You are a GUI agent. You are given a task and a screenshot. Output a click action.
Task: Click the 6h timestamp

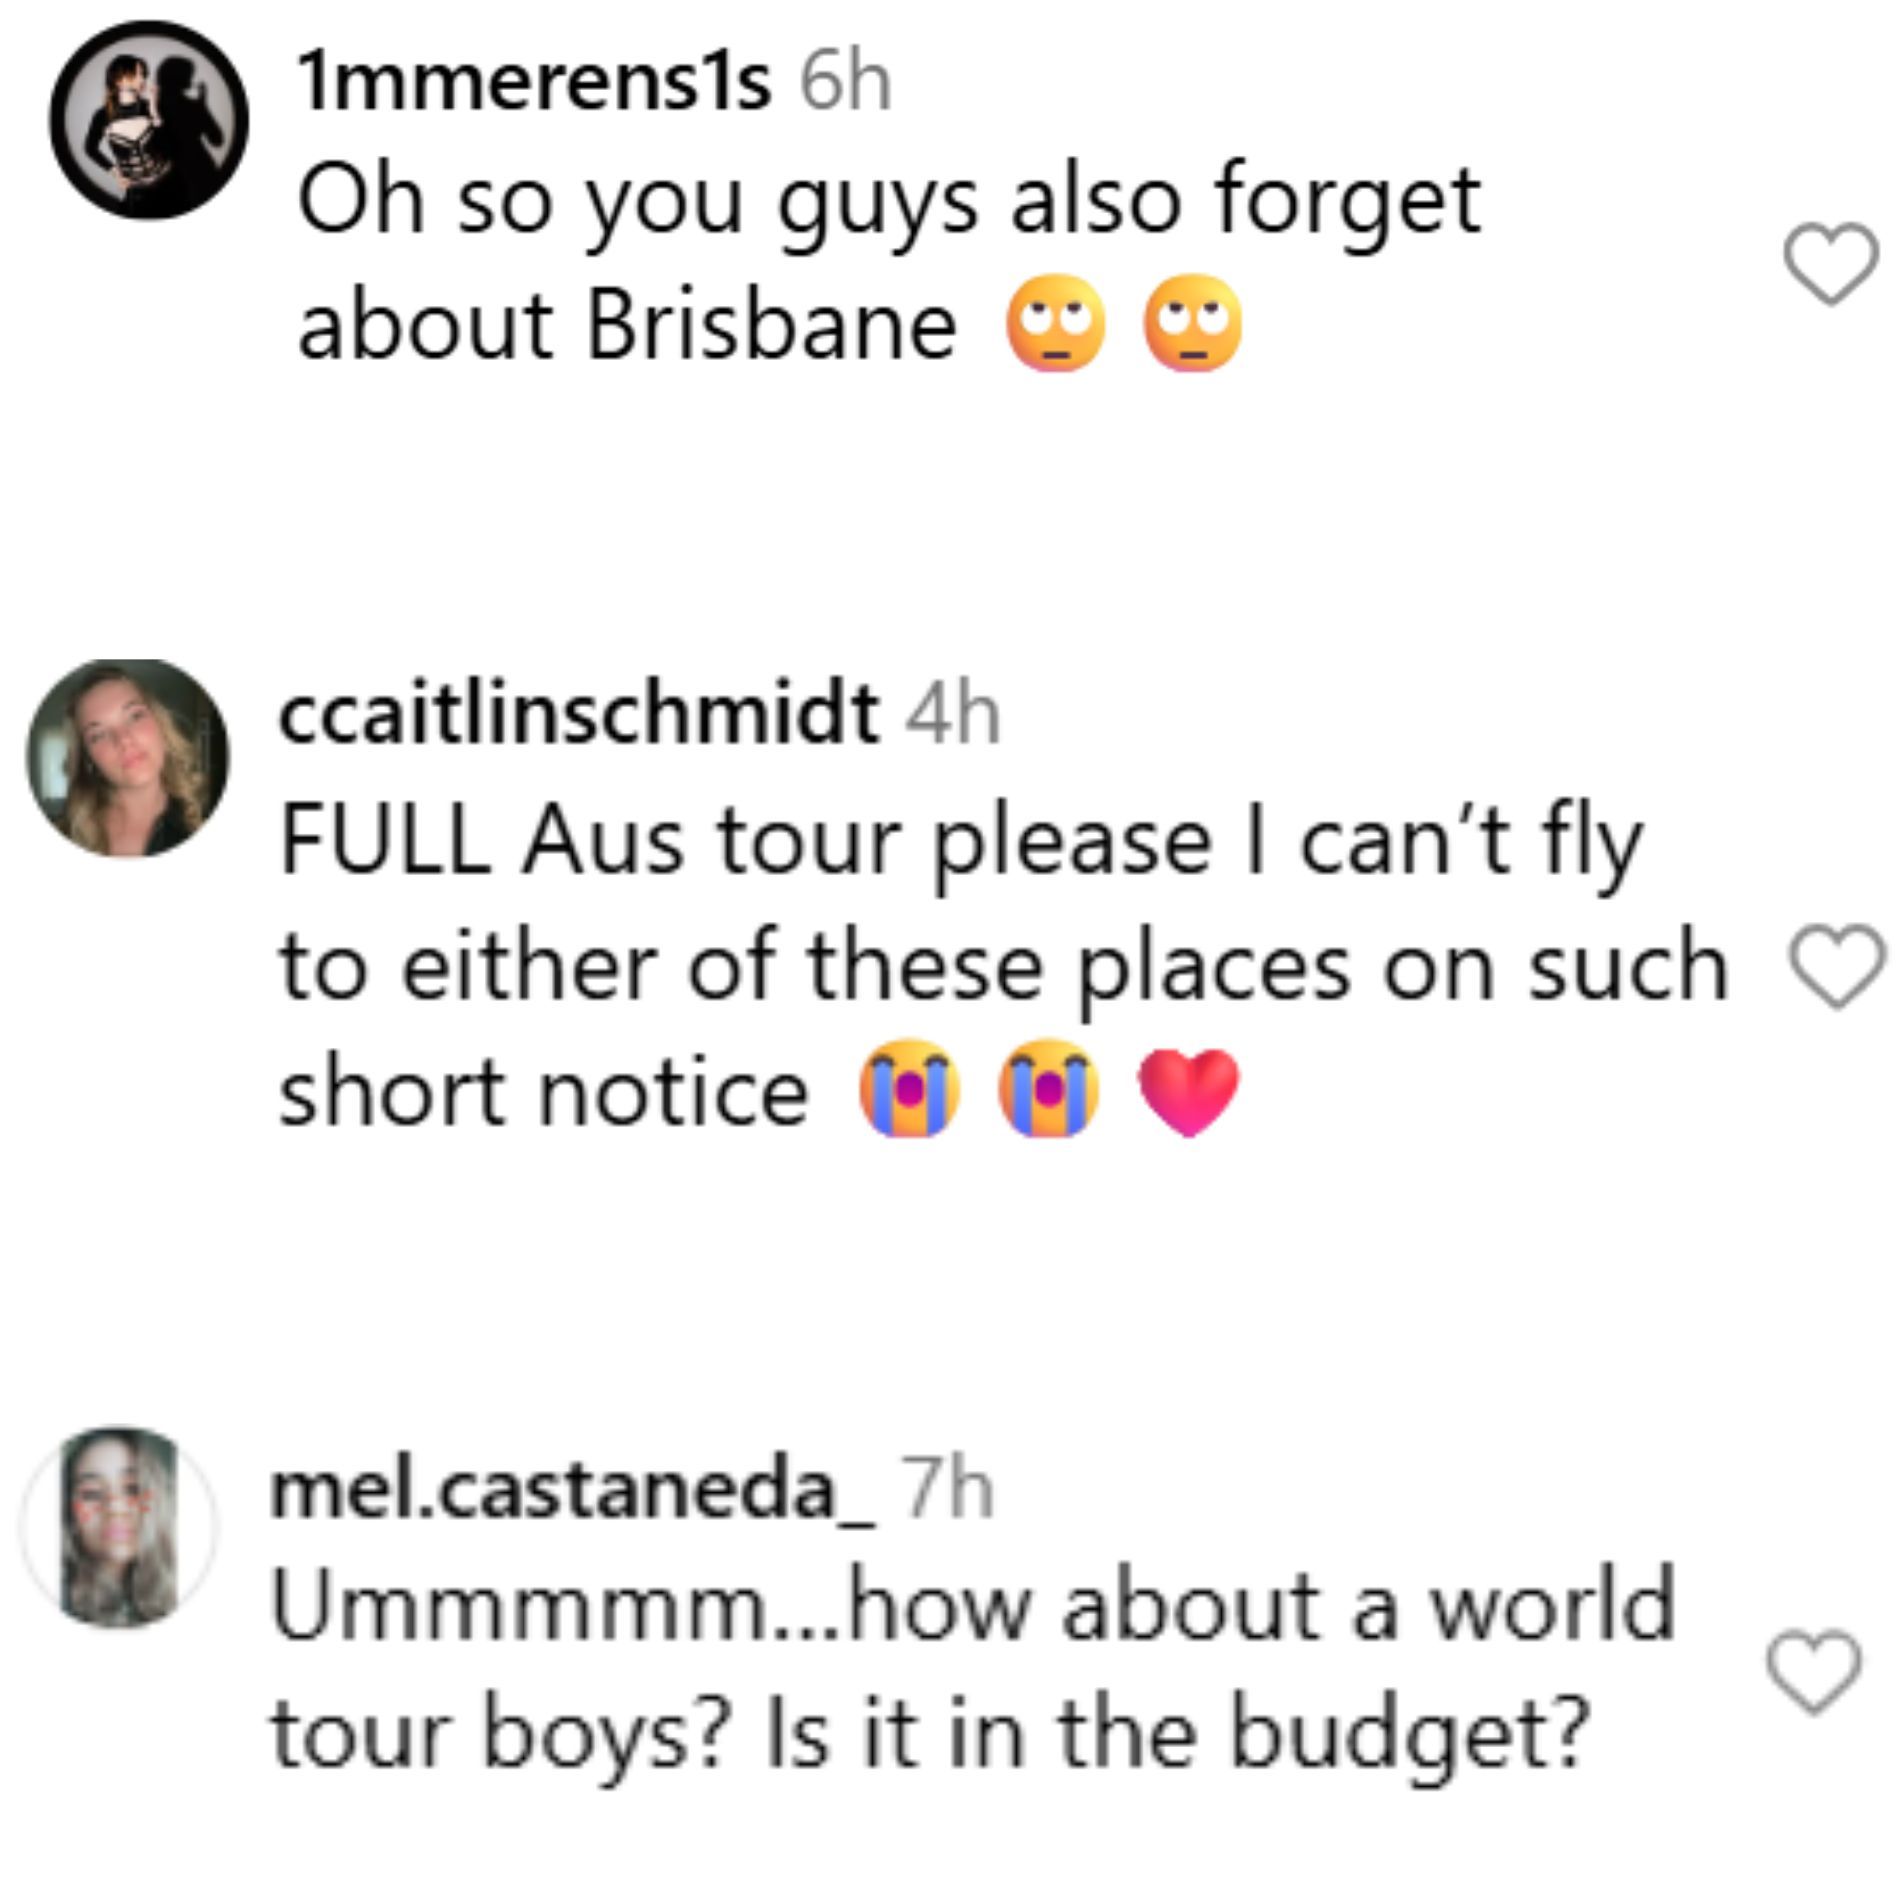point(845,82)
